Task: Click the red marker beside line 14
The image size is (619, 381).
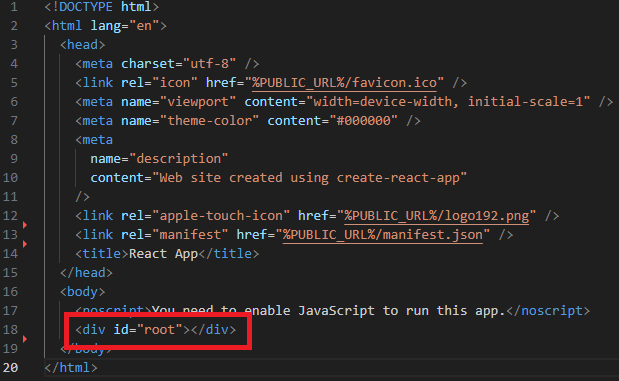Action: [25, 244]
